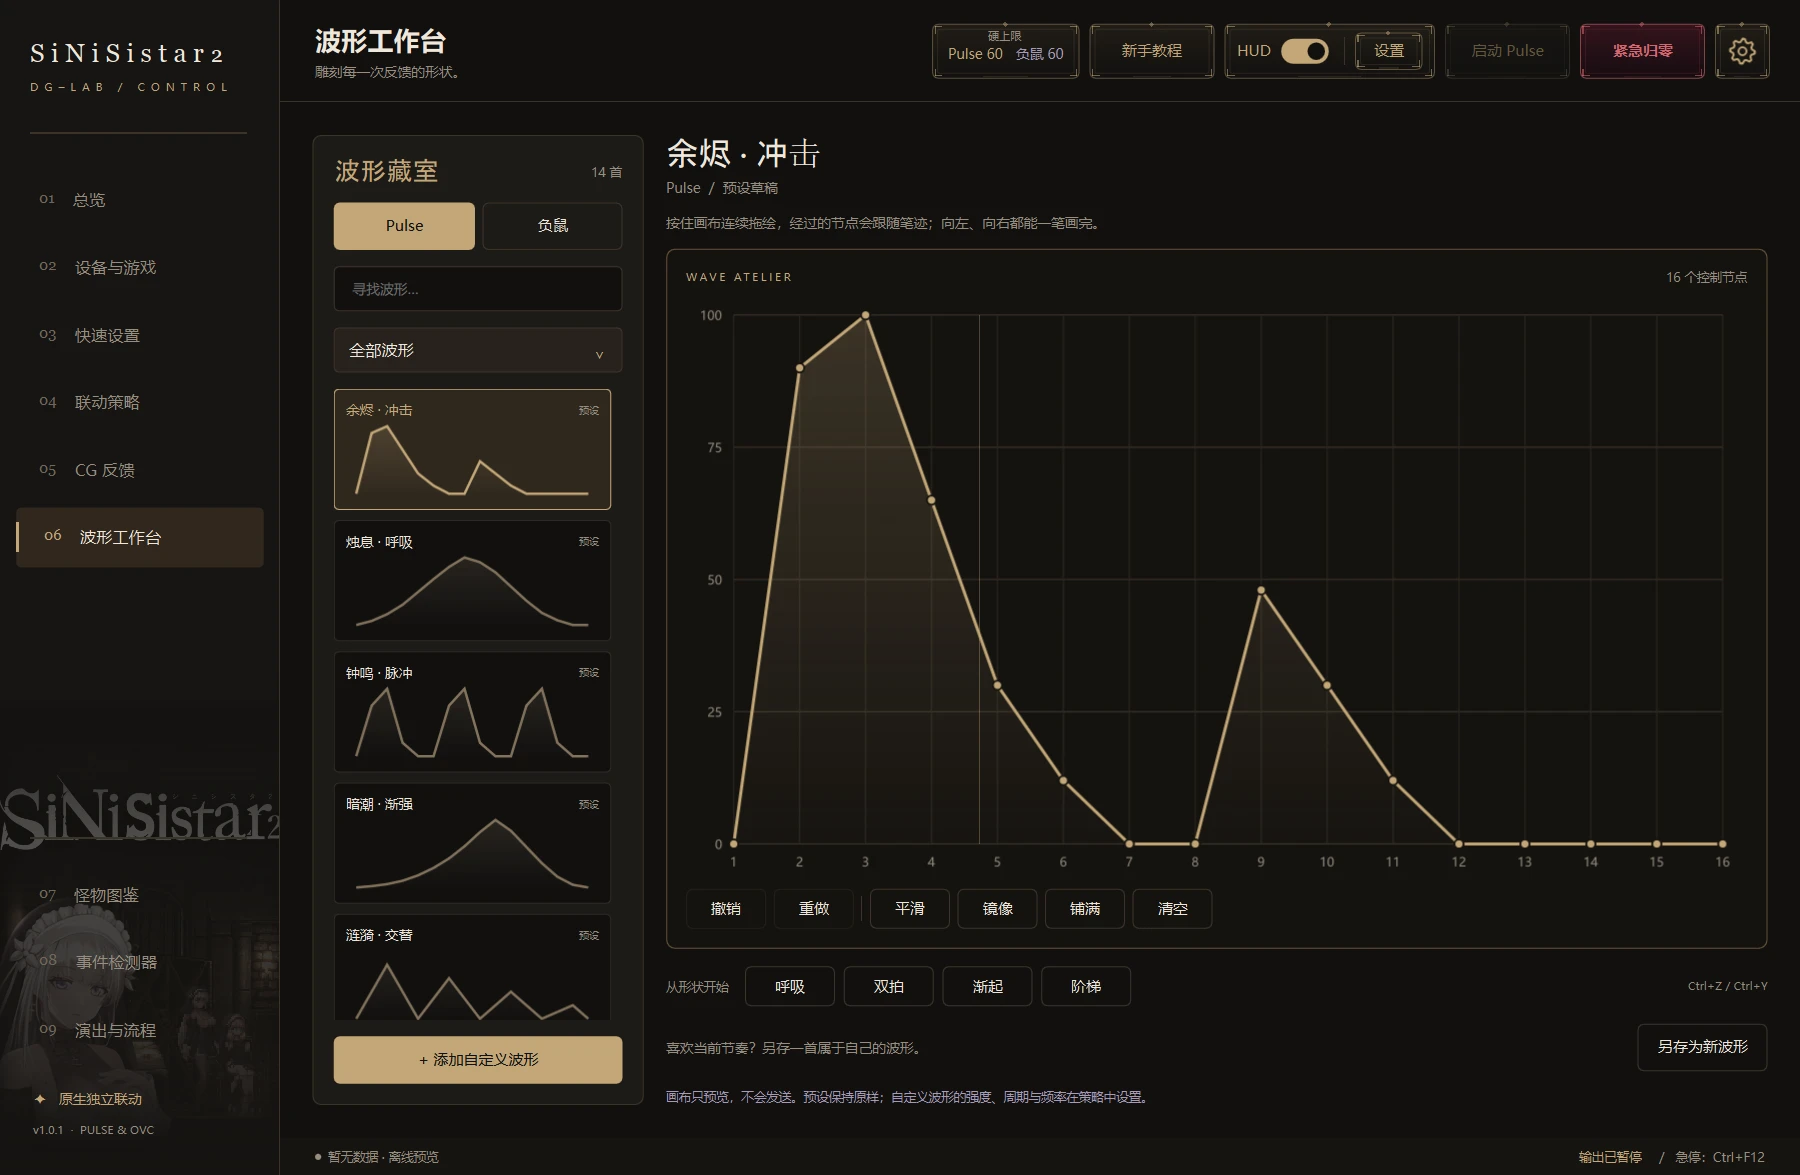The height and width of the screenshot is (1175, 1800).
Task: Switch to the Pulse tab
Action: 404,226
